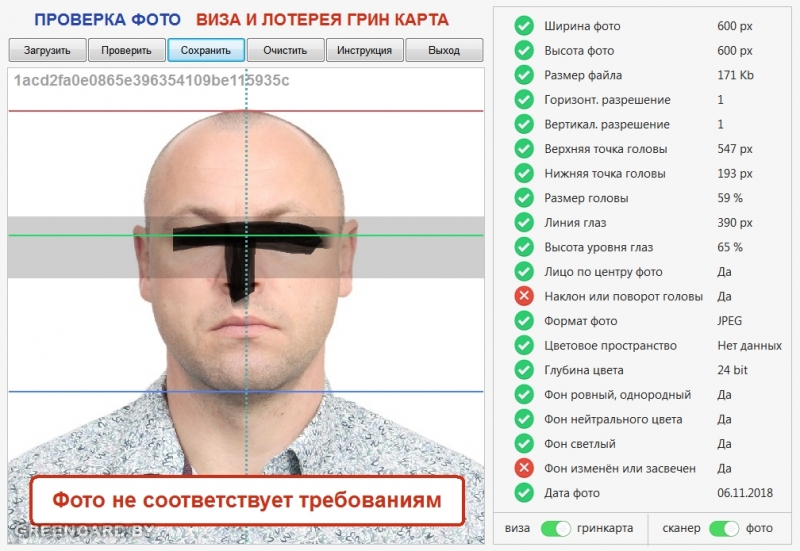Click the Проверить button
Screen dimensions: 800x551
pyautogui.click(x=127, y=50)
